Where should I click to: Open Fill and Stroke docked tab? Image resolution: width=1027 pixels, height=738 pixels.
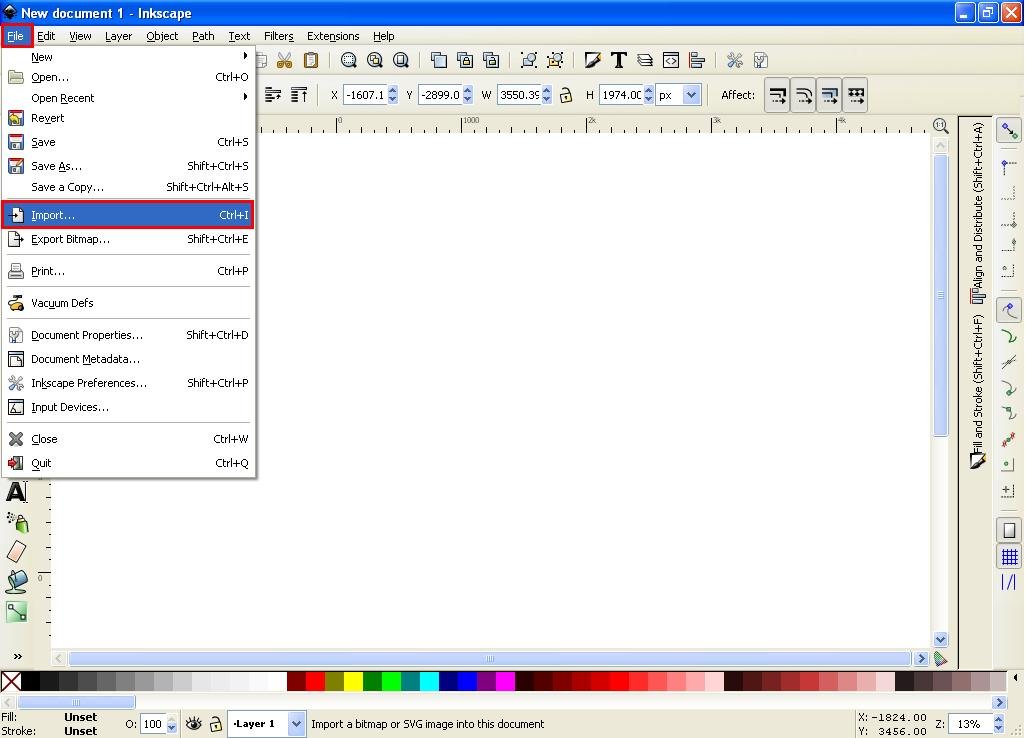coord(978,392)
